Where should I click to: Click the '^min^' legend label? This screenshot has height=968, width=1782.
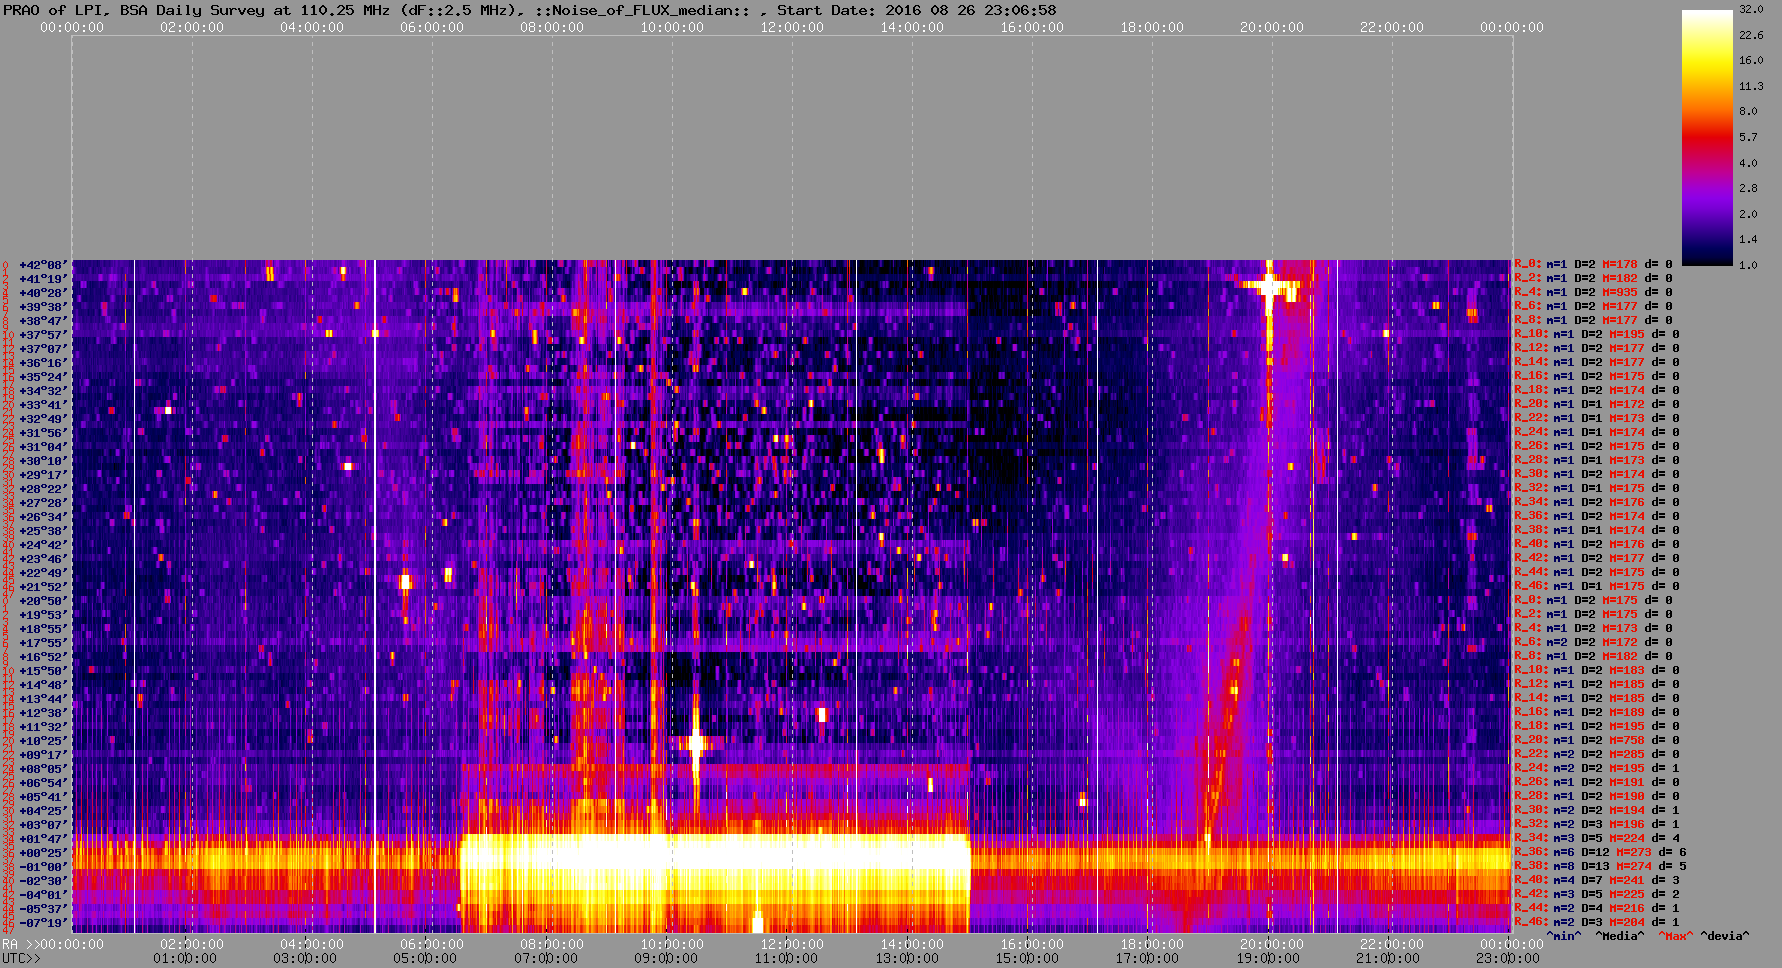(x=1563, y=937)
